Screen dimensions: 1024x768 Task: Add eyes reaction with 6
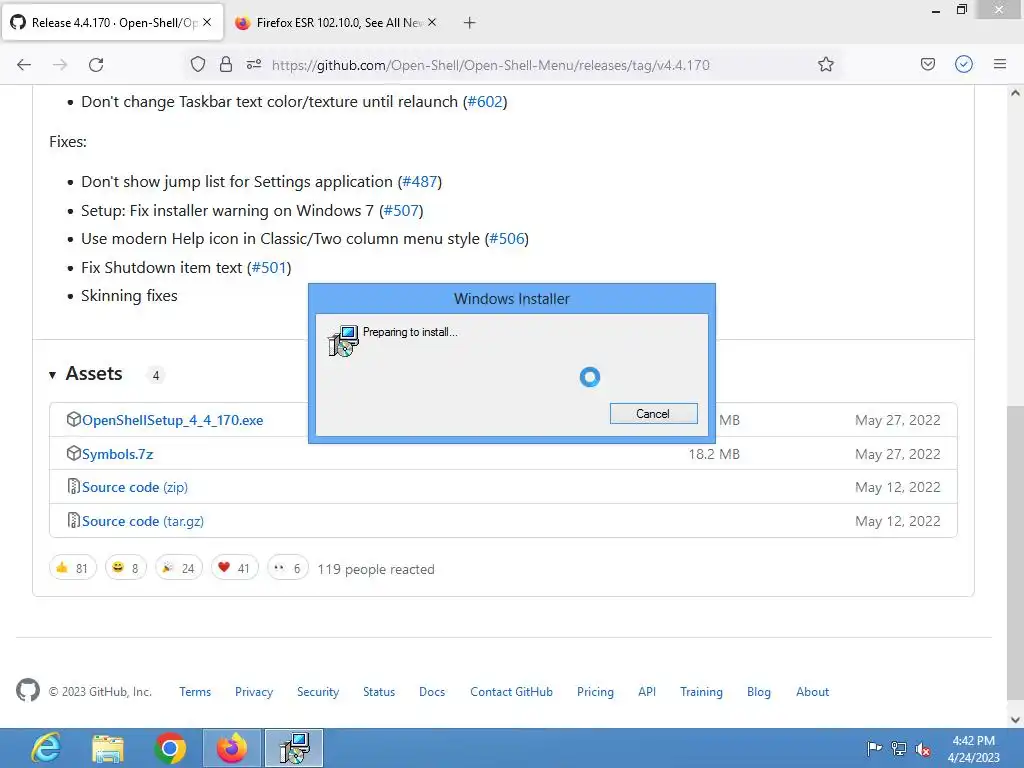(288, 568)
